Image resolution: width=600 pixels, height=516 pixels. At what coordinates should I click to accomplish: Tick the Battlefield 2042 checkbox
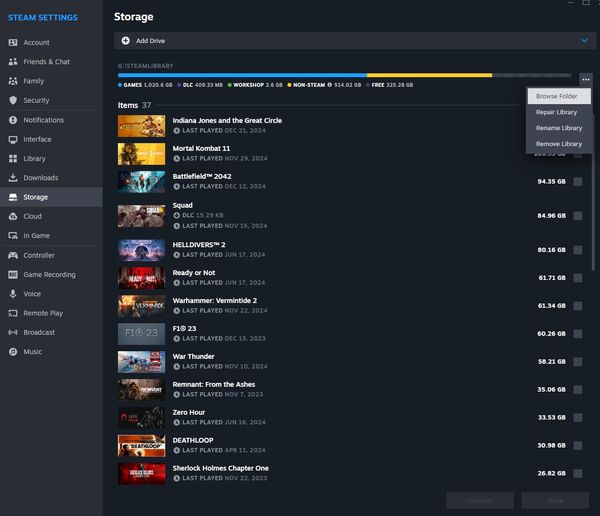pyautogui.click(x=578, y=181)
